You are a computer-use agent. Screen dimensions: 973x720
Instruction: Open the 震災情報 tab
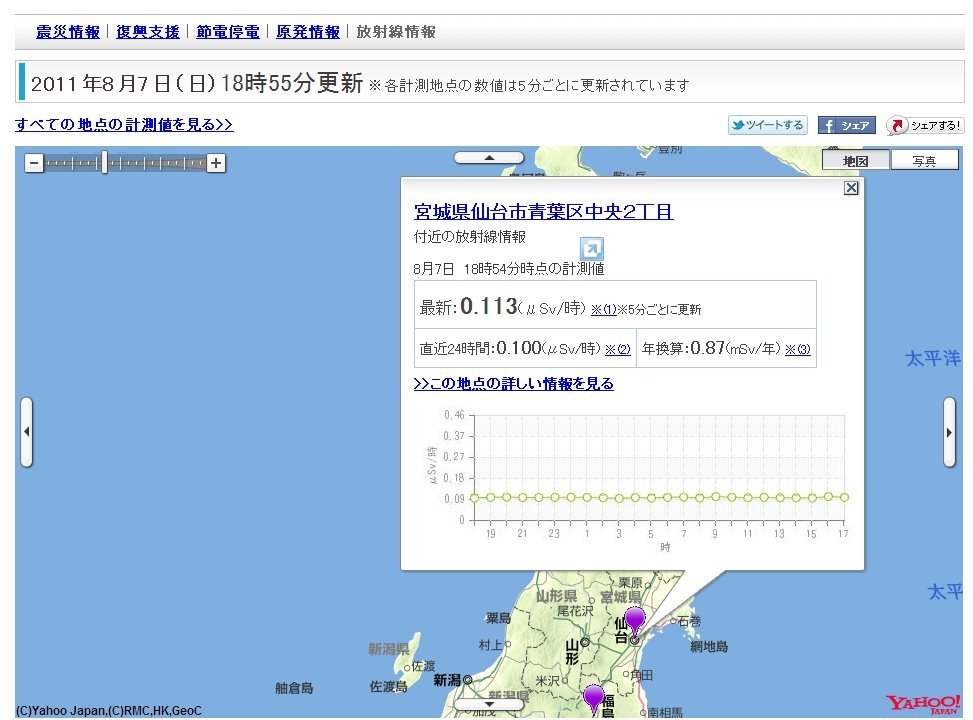click(68, 32)
